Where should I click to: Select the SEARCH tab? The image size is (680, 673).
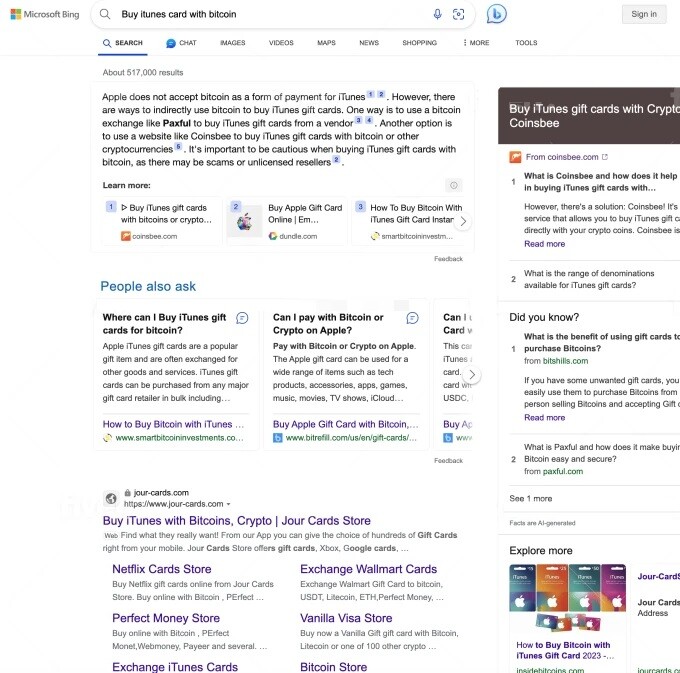[123, 43]
